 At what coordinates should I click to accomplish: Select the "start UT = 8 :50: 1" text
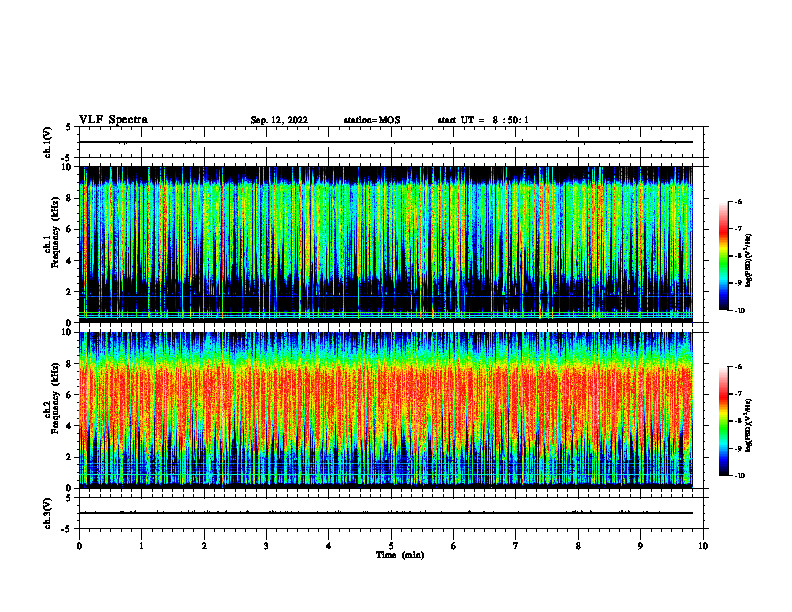[x=483, y=120]
